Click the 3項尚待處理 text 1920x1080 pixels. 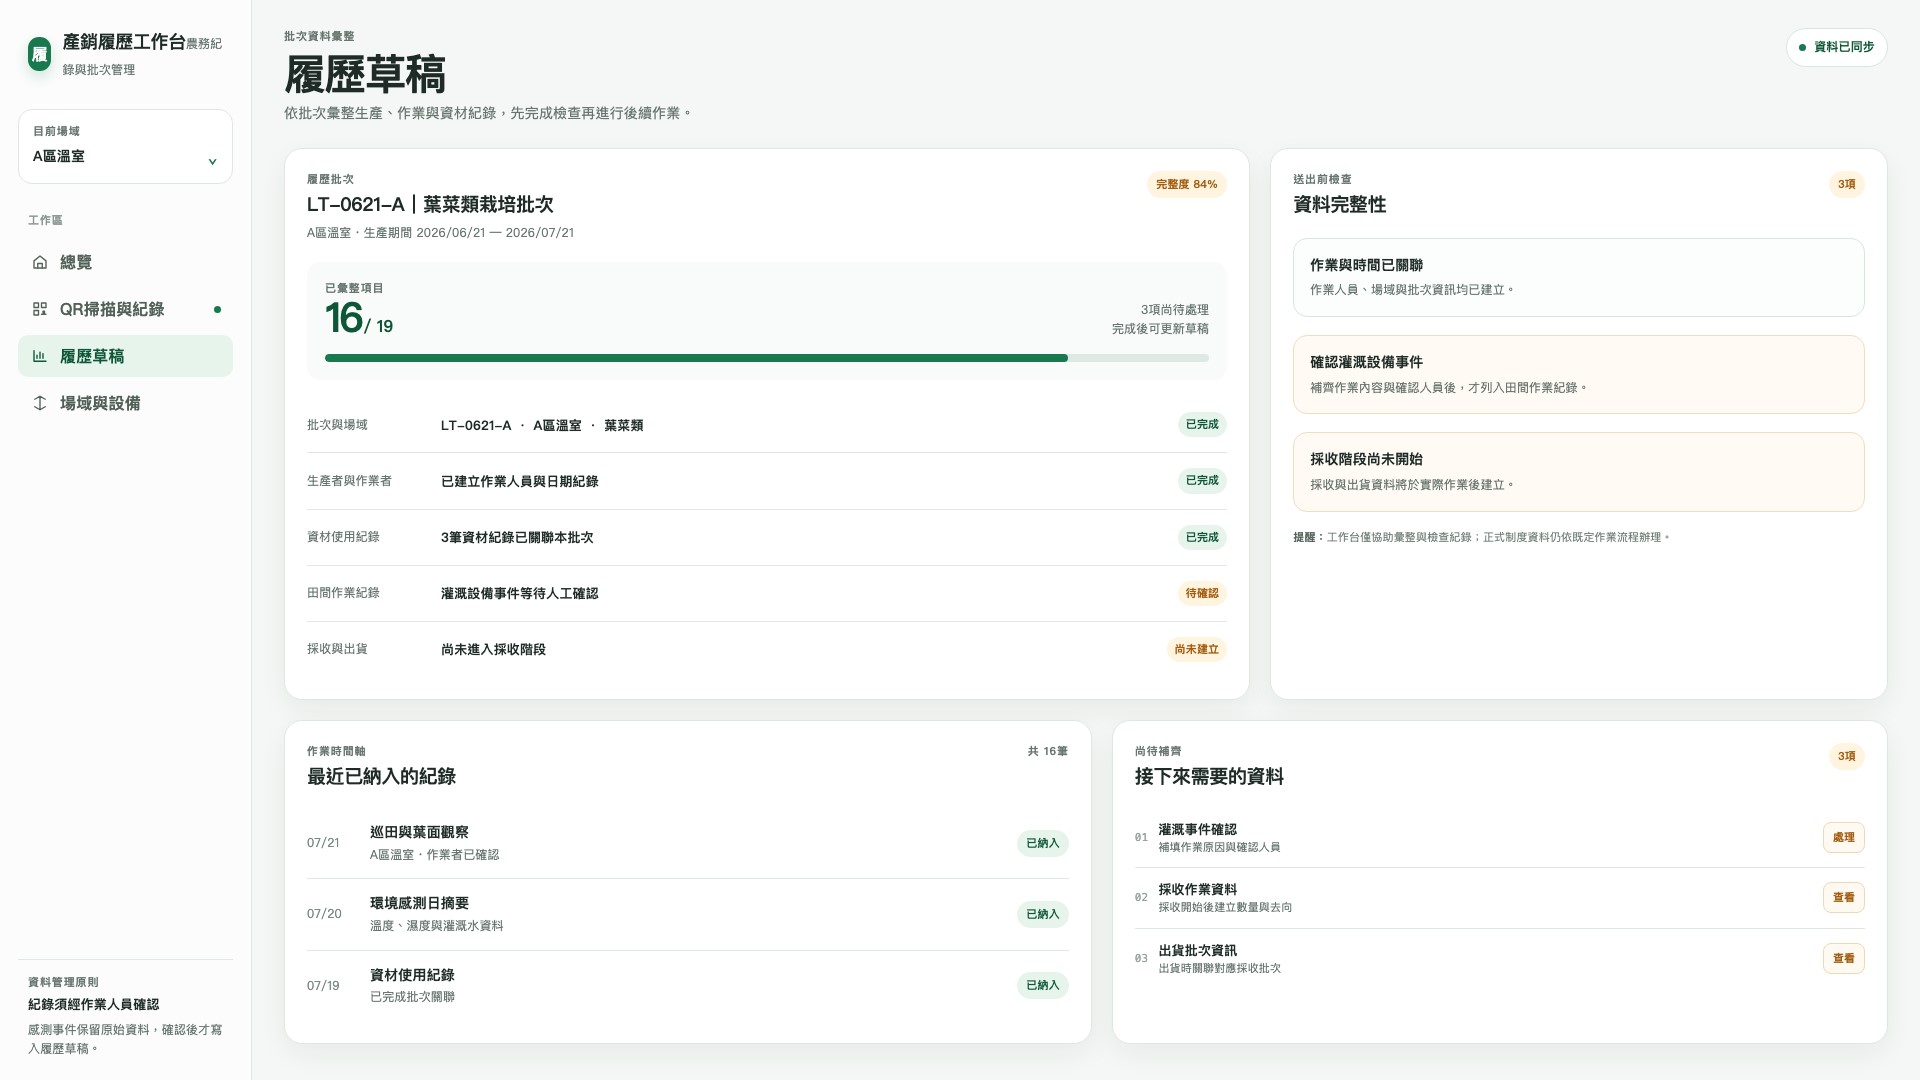coord(1174,310)
